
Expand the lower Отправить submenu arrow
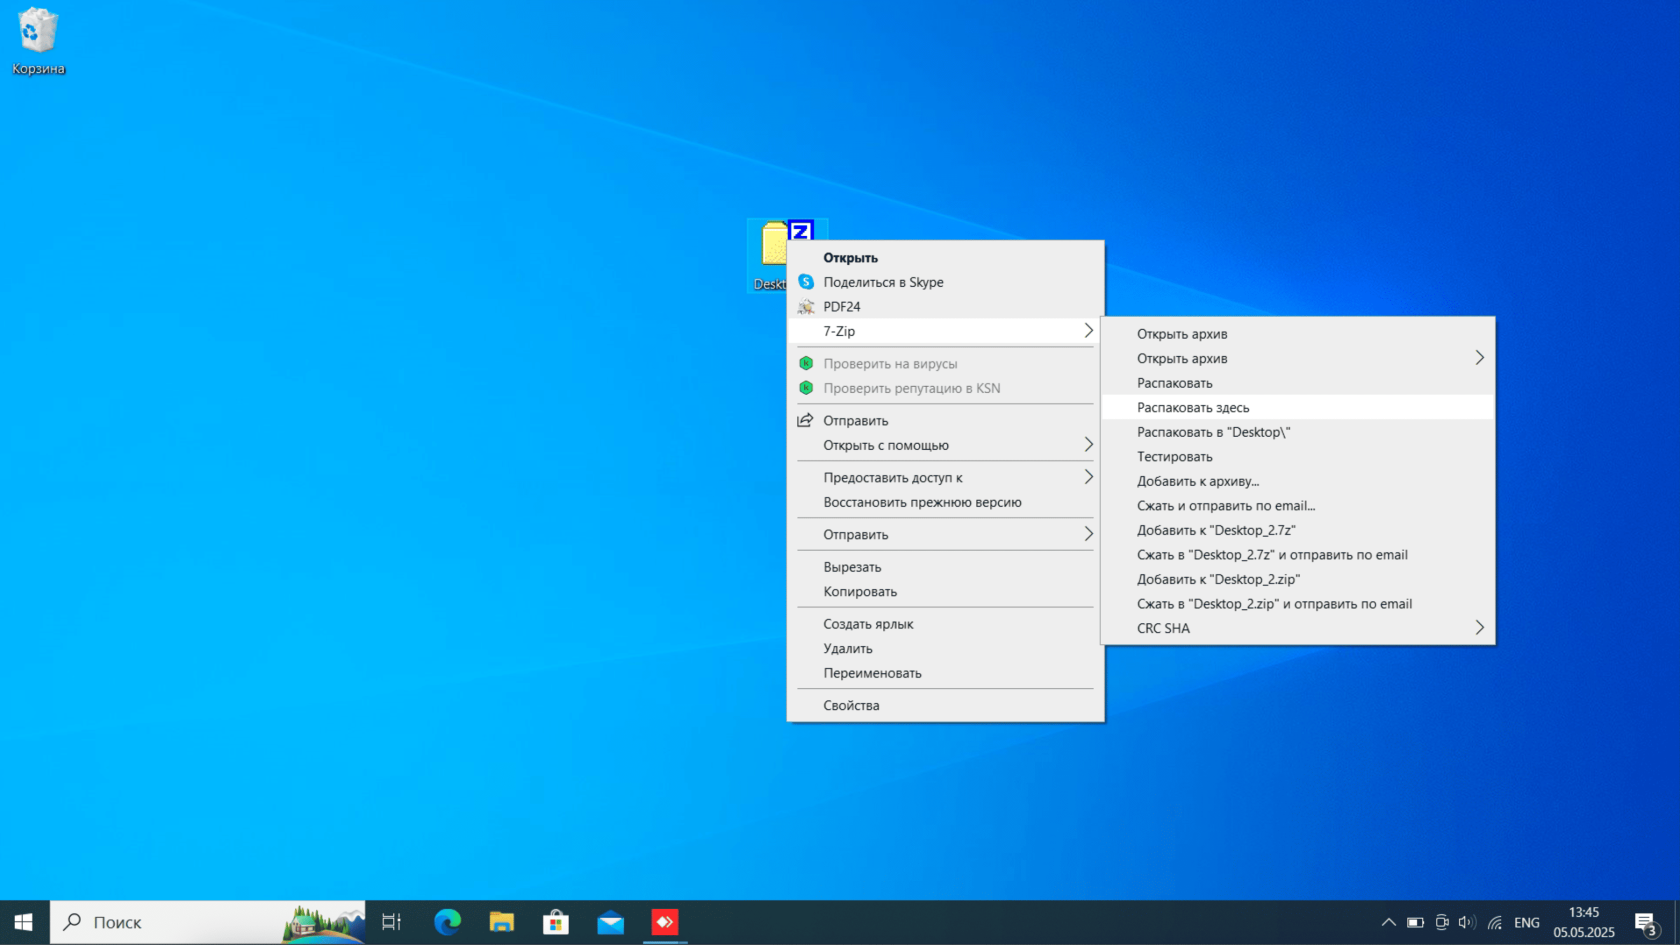click(1088, 534)
